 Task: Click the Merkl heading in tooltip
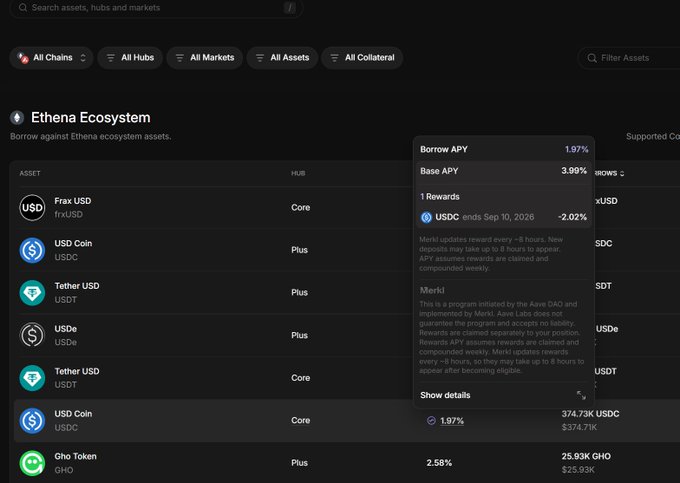tap(432, 290)
